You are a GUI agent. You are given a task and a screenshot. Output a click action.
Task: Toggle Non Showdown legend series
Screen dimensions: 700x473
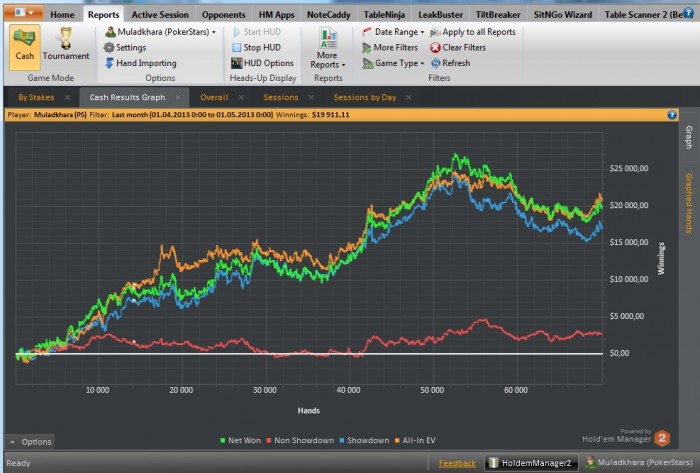300,440
